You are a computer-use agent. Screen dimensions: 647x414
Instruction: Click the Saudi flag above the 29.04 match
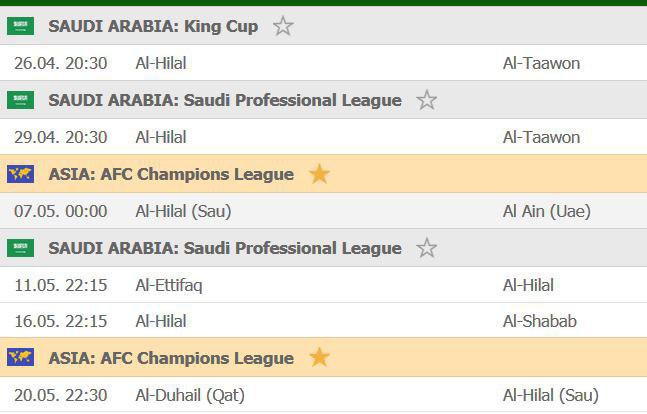[20, 100]
